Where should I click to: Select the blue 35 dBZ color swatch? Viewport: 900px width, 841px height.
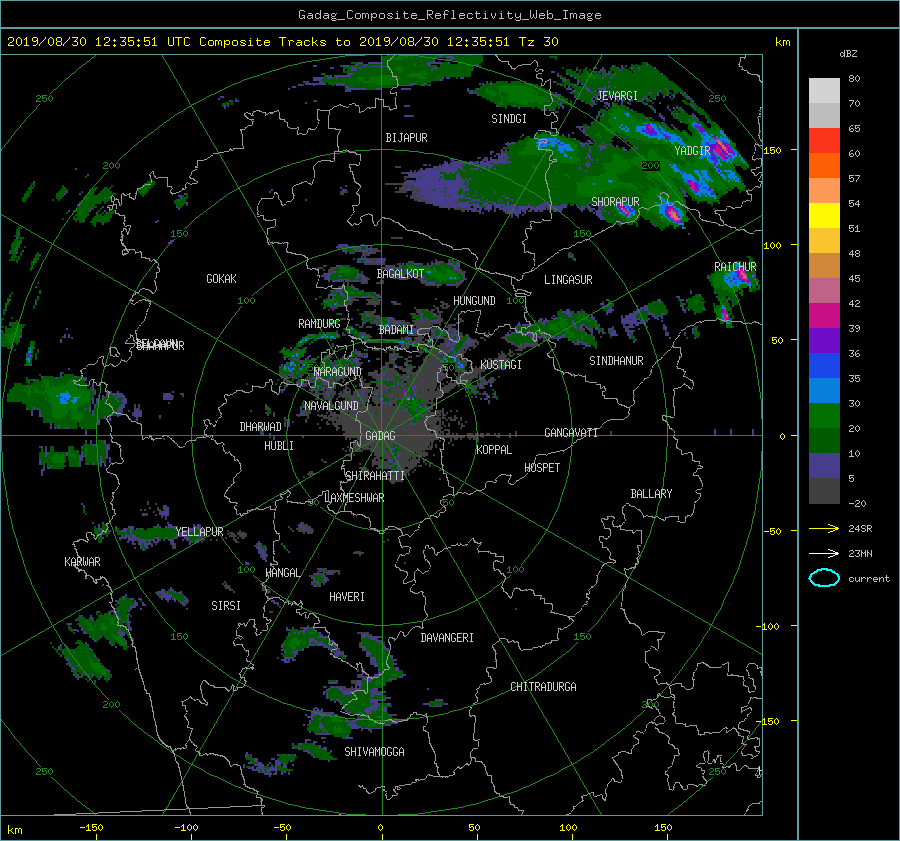tap(824, 366)
